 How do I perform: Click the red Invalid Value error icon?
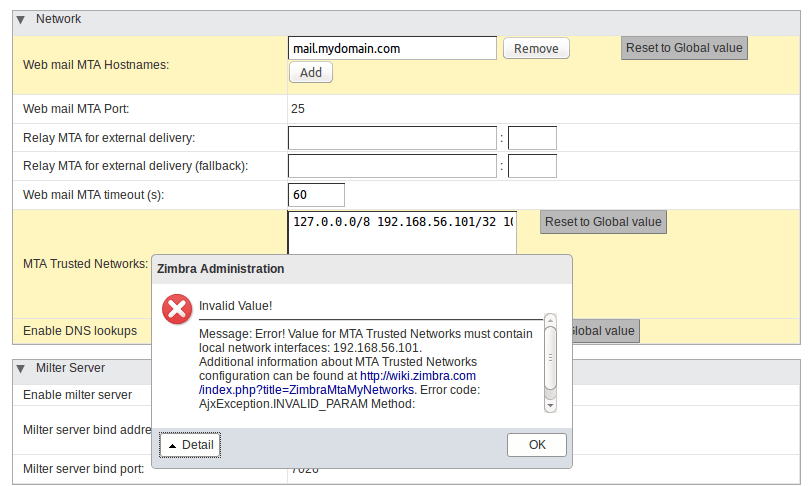[x=177, y=309]
